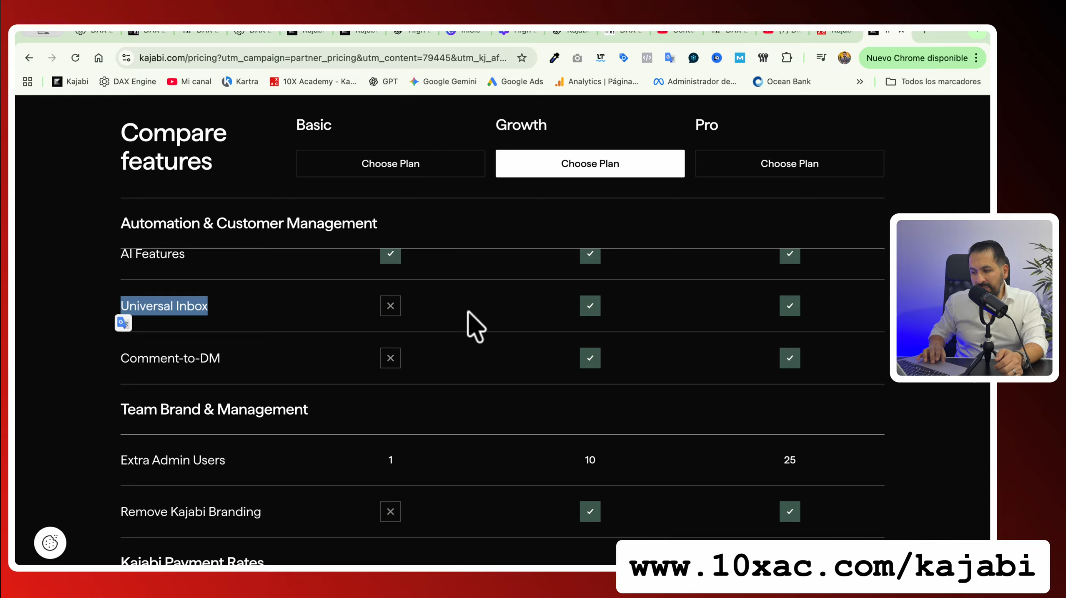
Task: Click Pro checkmark for Universal Inbox
Action: click(789, 306)
